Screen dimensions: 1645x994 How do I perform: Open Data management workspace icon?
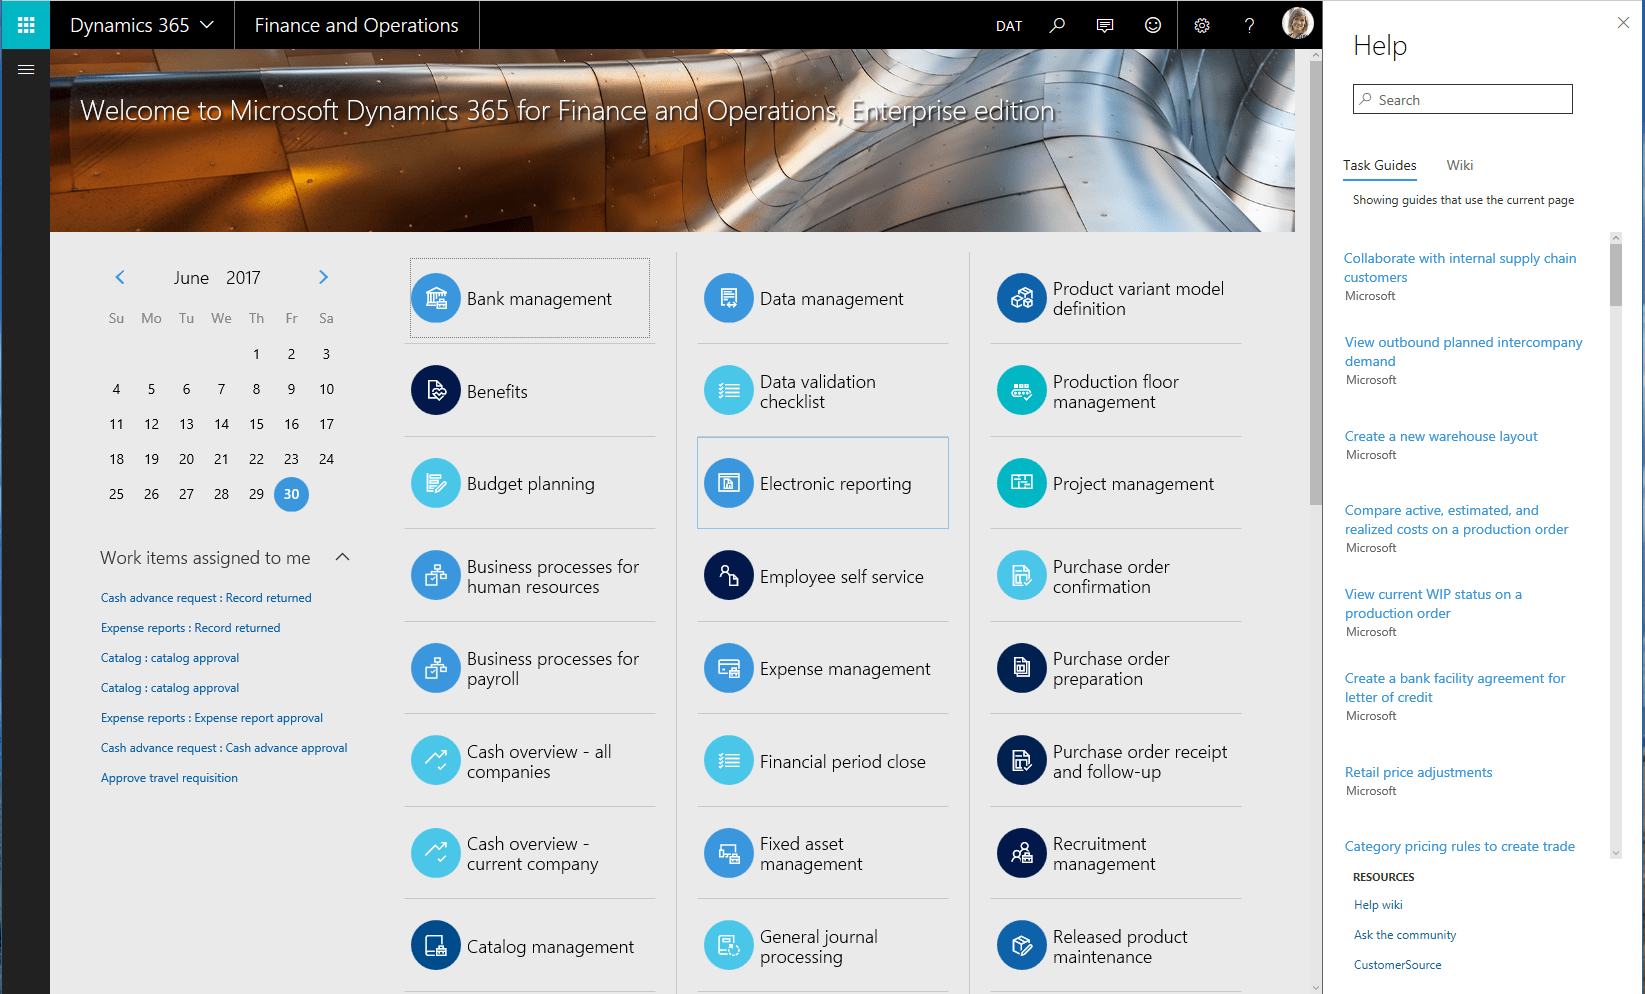[x=729, y=298]
